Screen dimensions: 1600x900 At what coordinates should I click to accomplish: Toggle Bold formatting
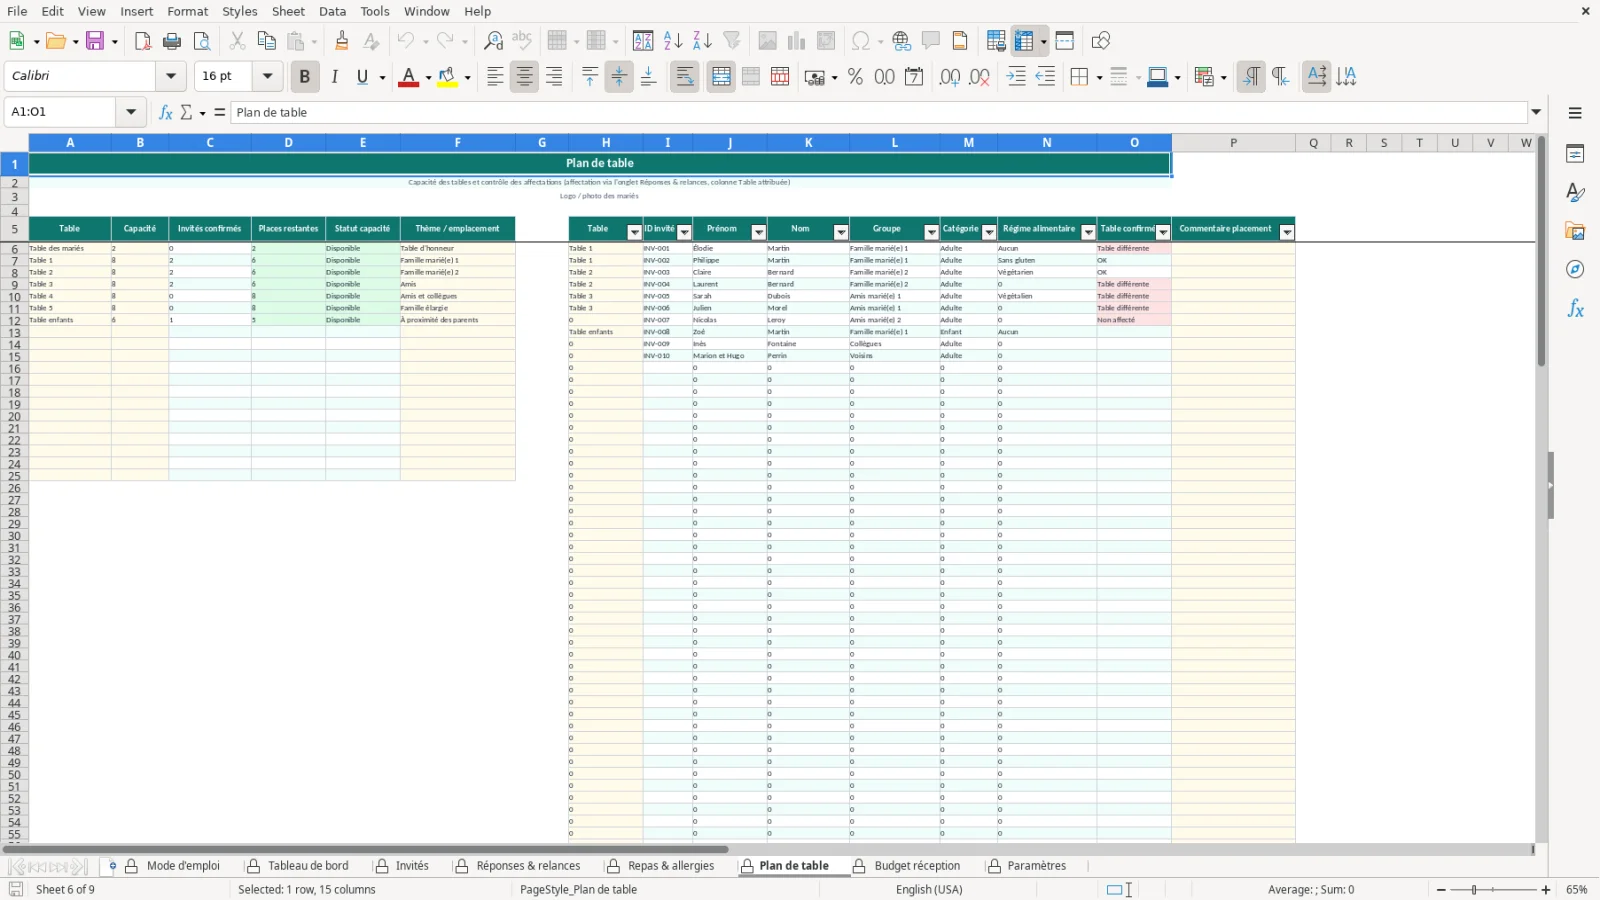[x=305, y=77]
